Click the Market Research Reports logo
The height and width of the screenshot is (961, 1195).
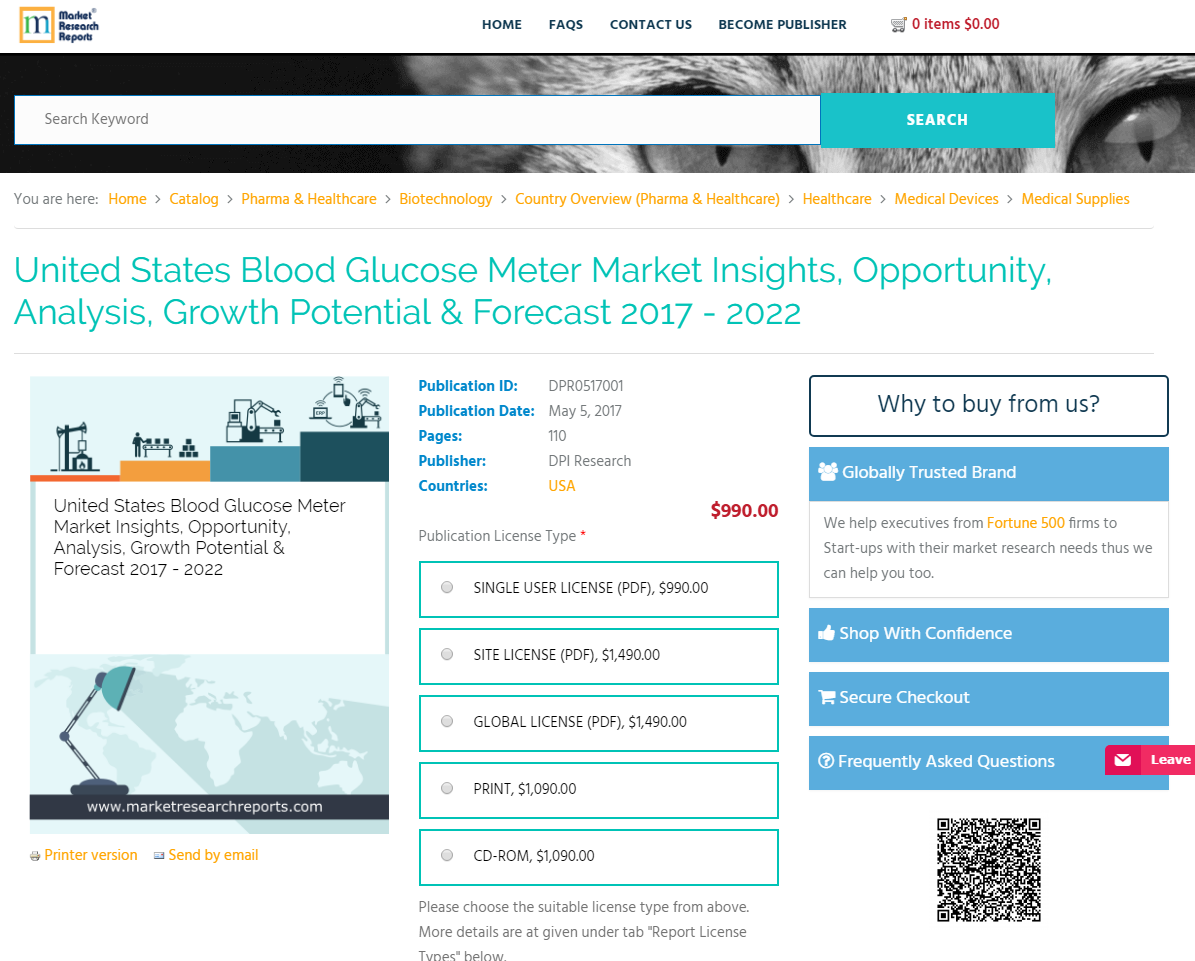click(x=59, y=25)
